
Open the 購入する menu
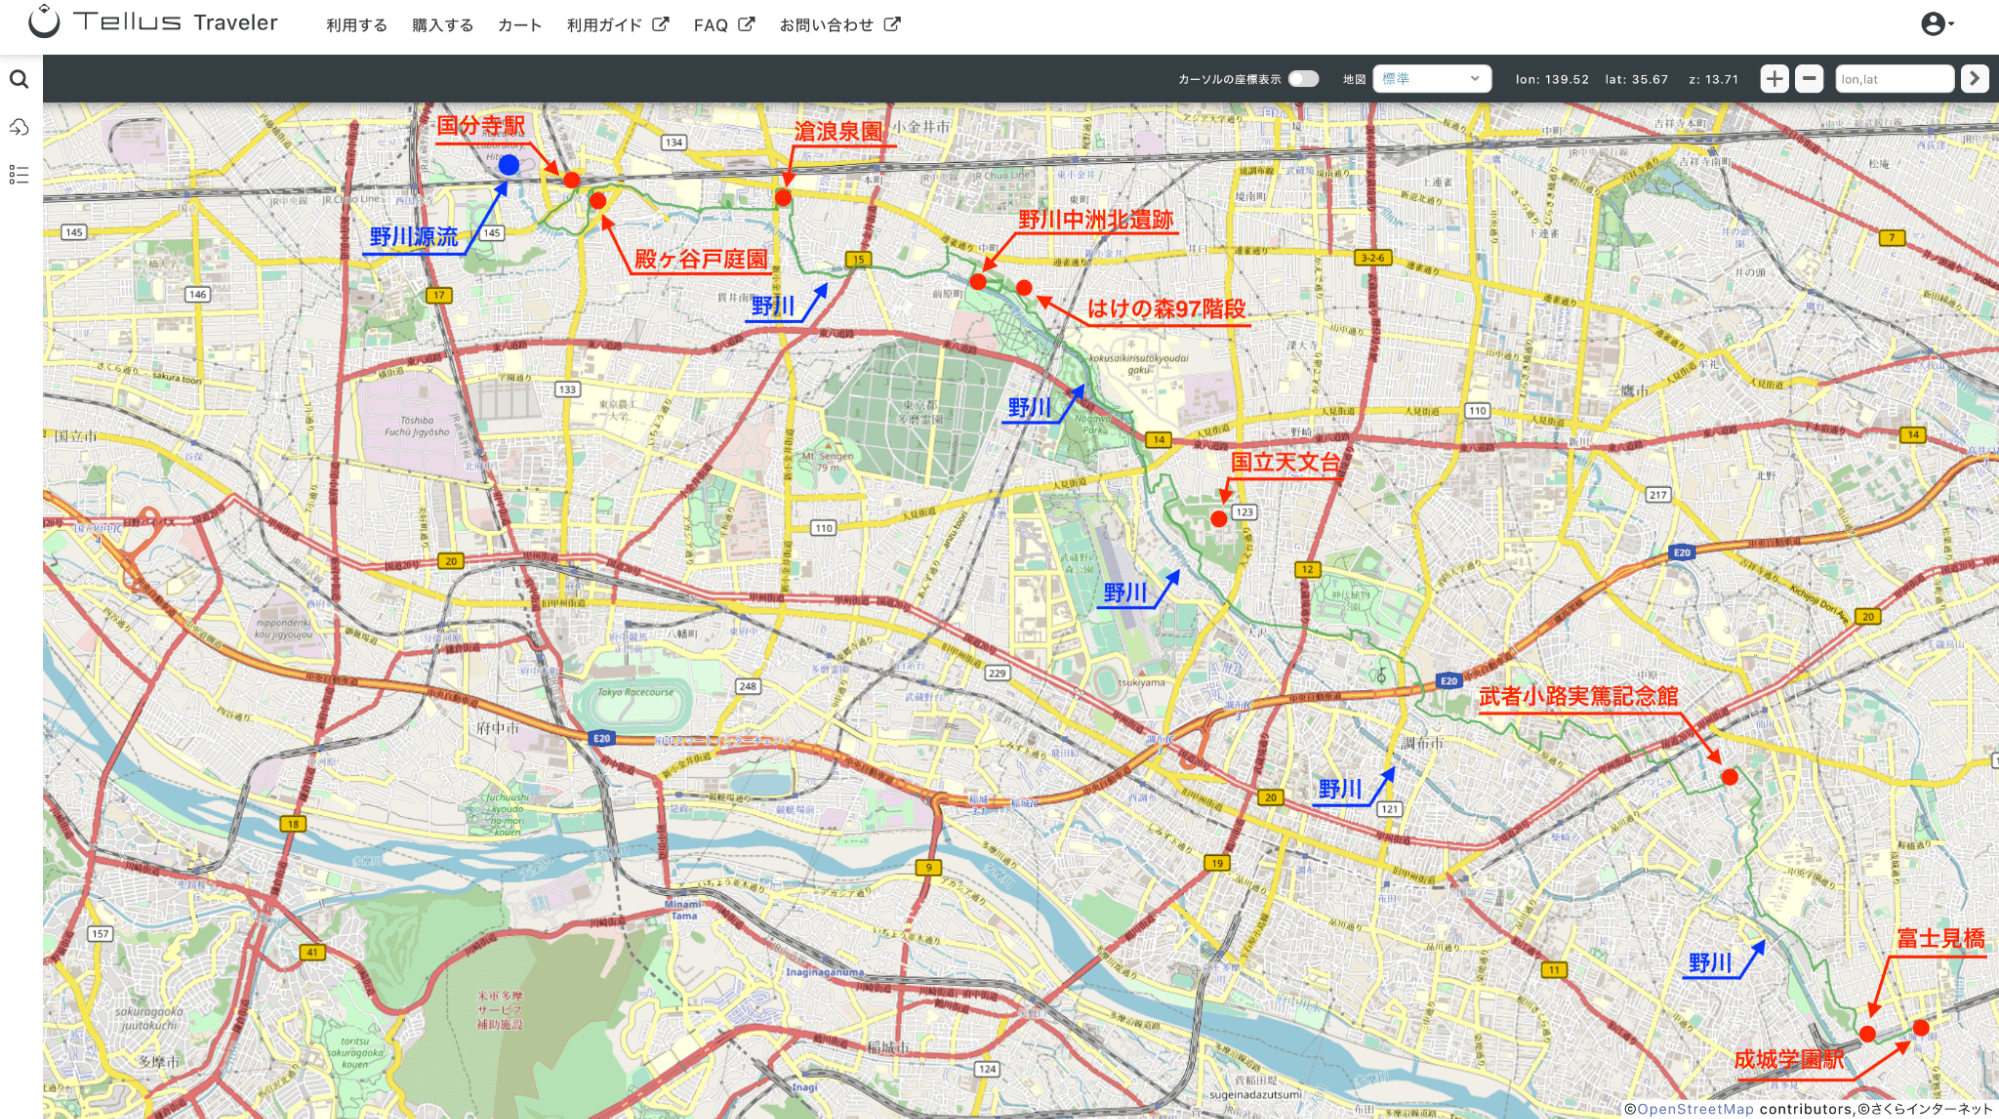point(443,25)
